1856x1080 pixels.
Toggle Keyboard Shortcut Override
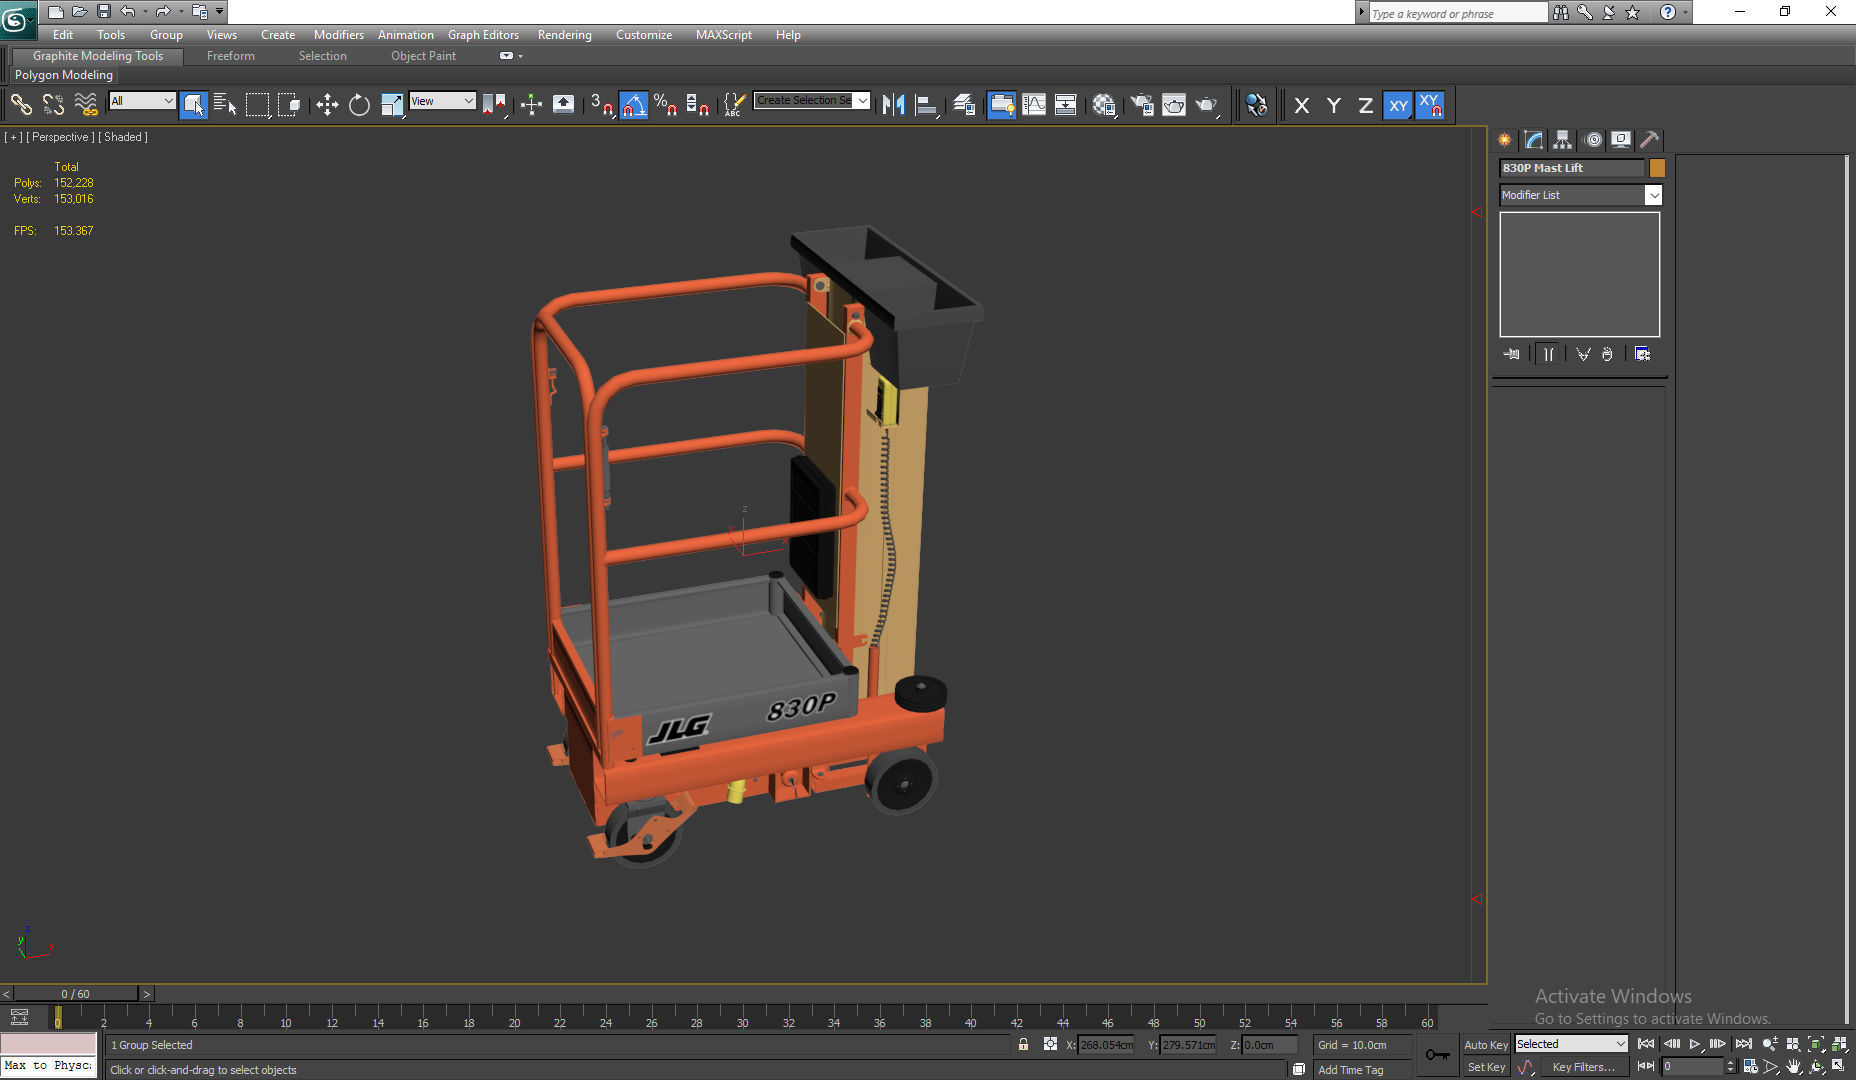coord(563,104)
